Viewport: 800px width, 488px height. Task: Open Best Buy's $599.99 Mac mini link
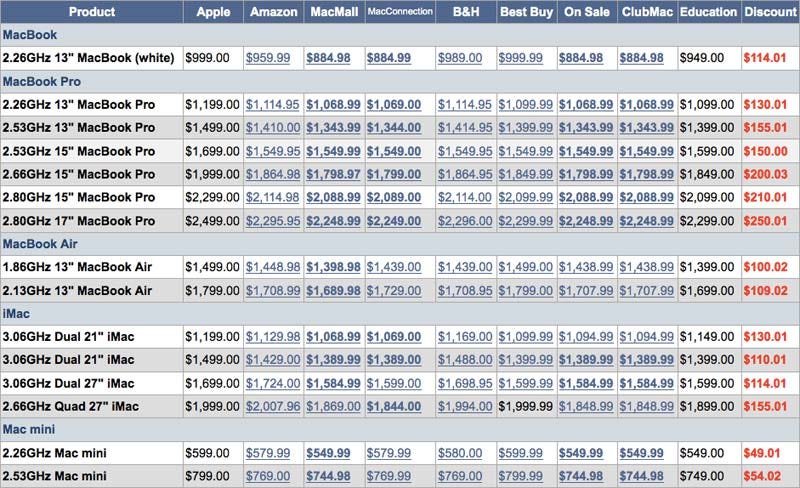520,453
